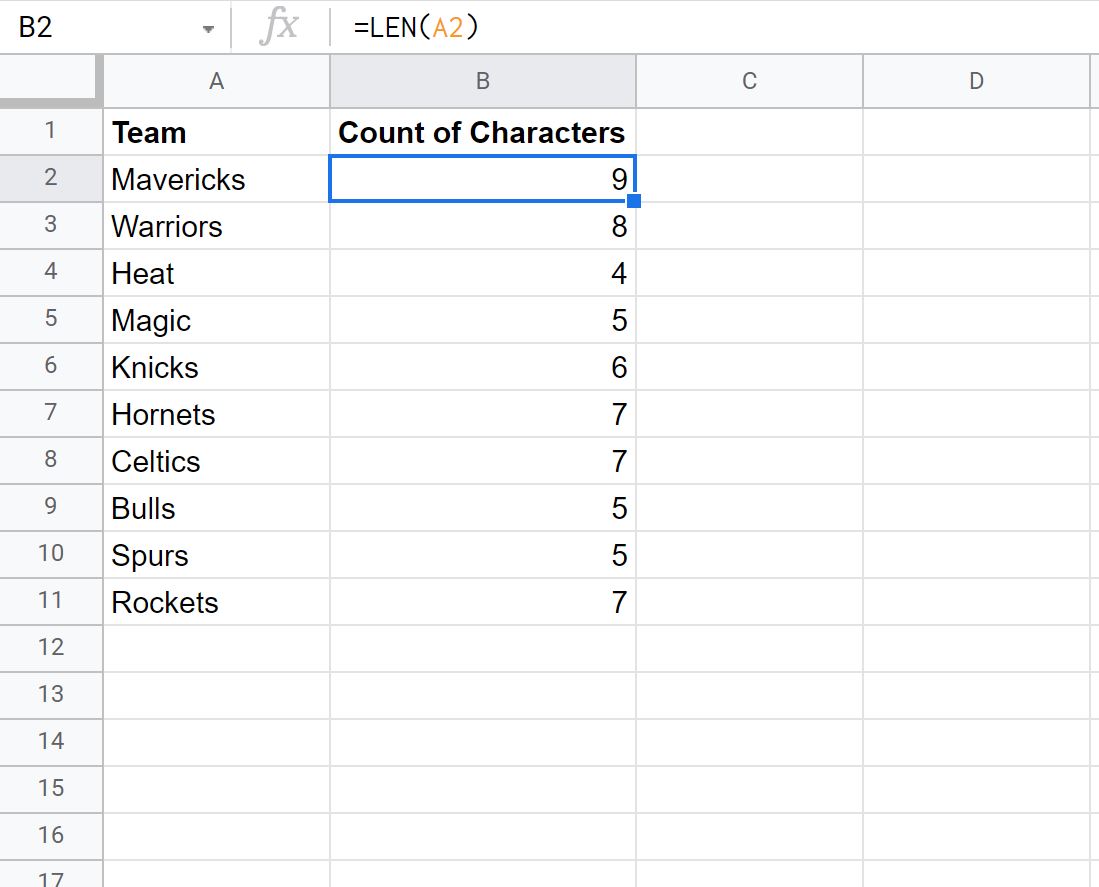This screenshot has height=887, width=1099.
Task: Select the character count for Knicks
Action: pyautogui.click(x=482, y=367)
